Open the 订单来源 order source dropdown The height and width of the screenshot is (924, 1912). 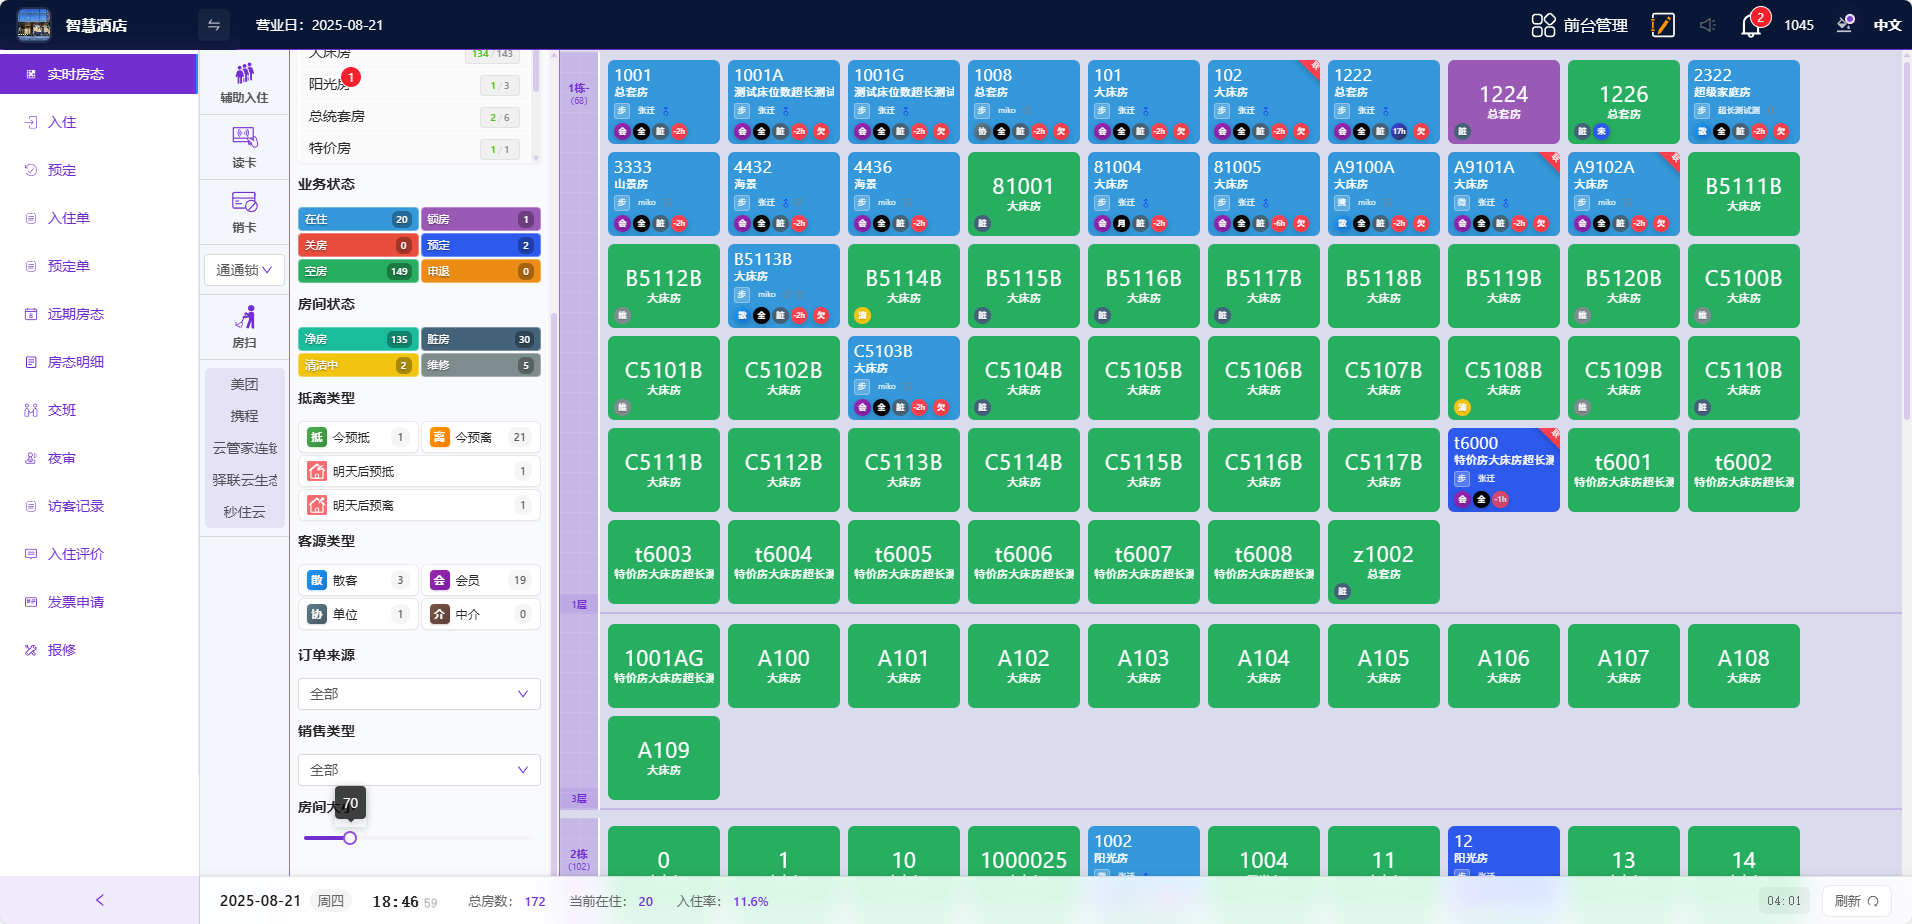[419, 694]
